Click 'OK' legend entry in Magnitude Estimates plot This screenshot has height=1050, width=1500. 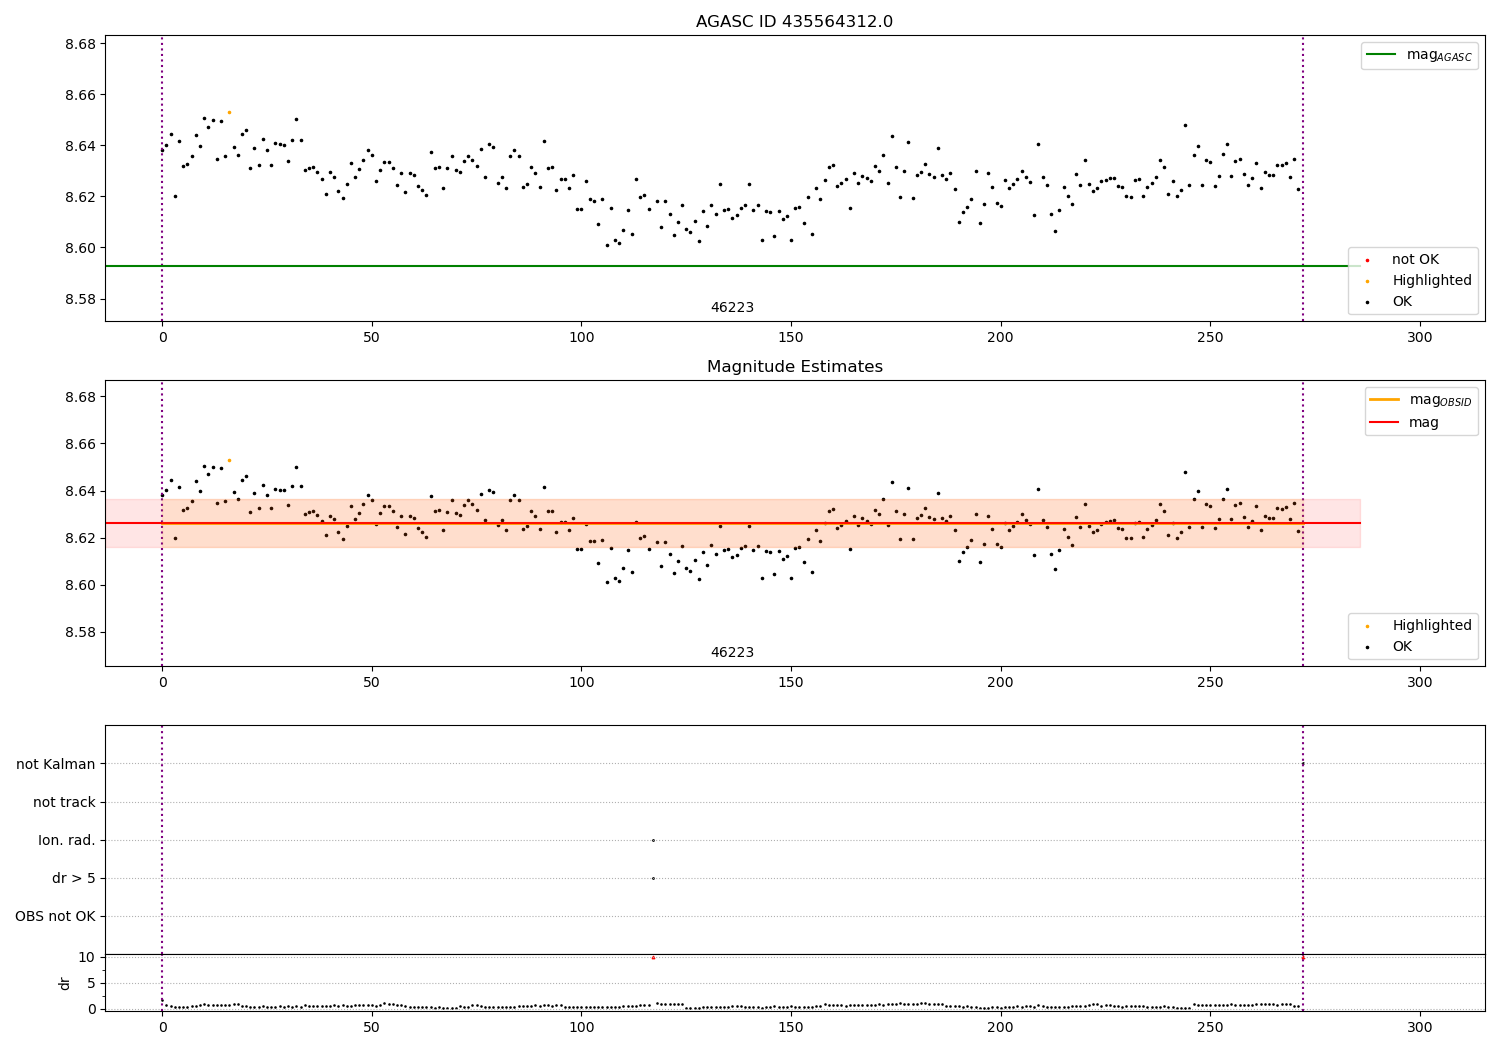pyautogui.click(x=1401, y=647)
